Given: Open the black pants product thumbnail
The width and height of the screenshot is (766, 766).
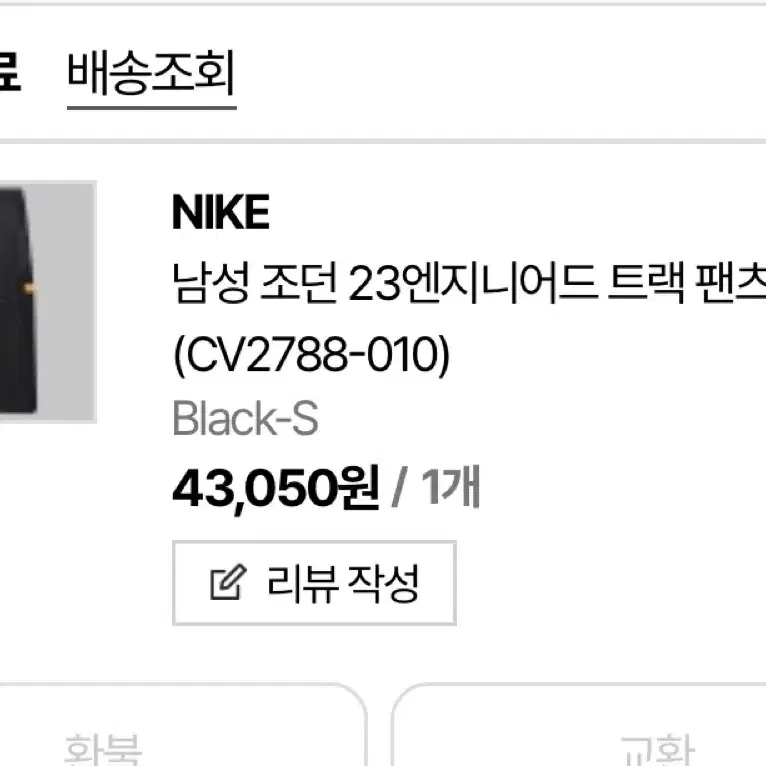Looking at the screenshot, I should point(48,301).
